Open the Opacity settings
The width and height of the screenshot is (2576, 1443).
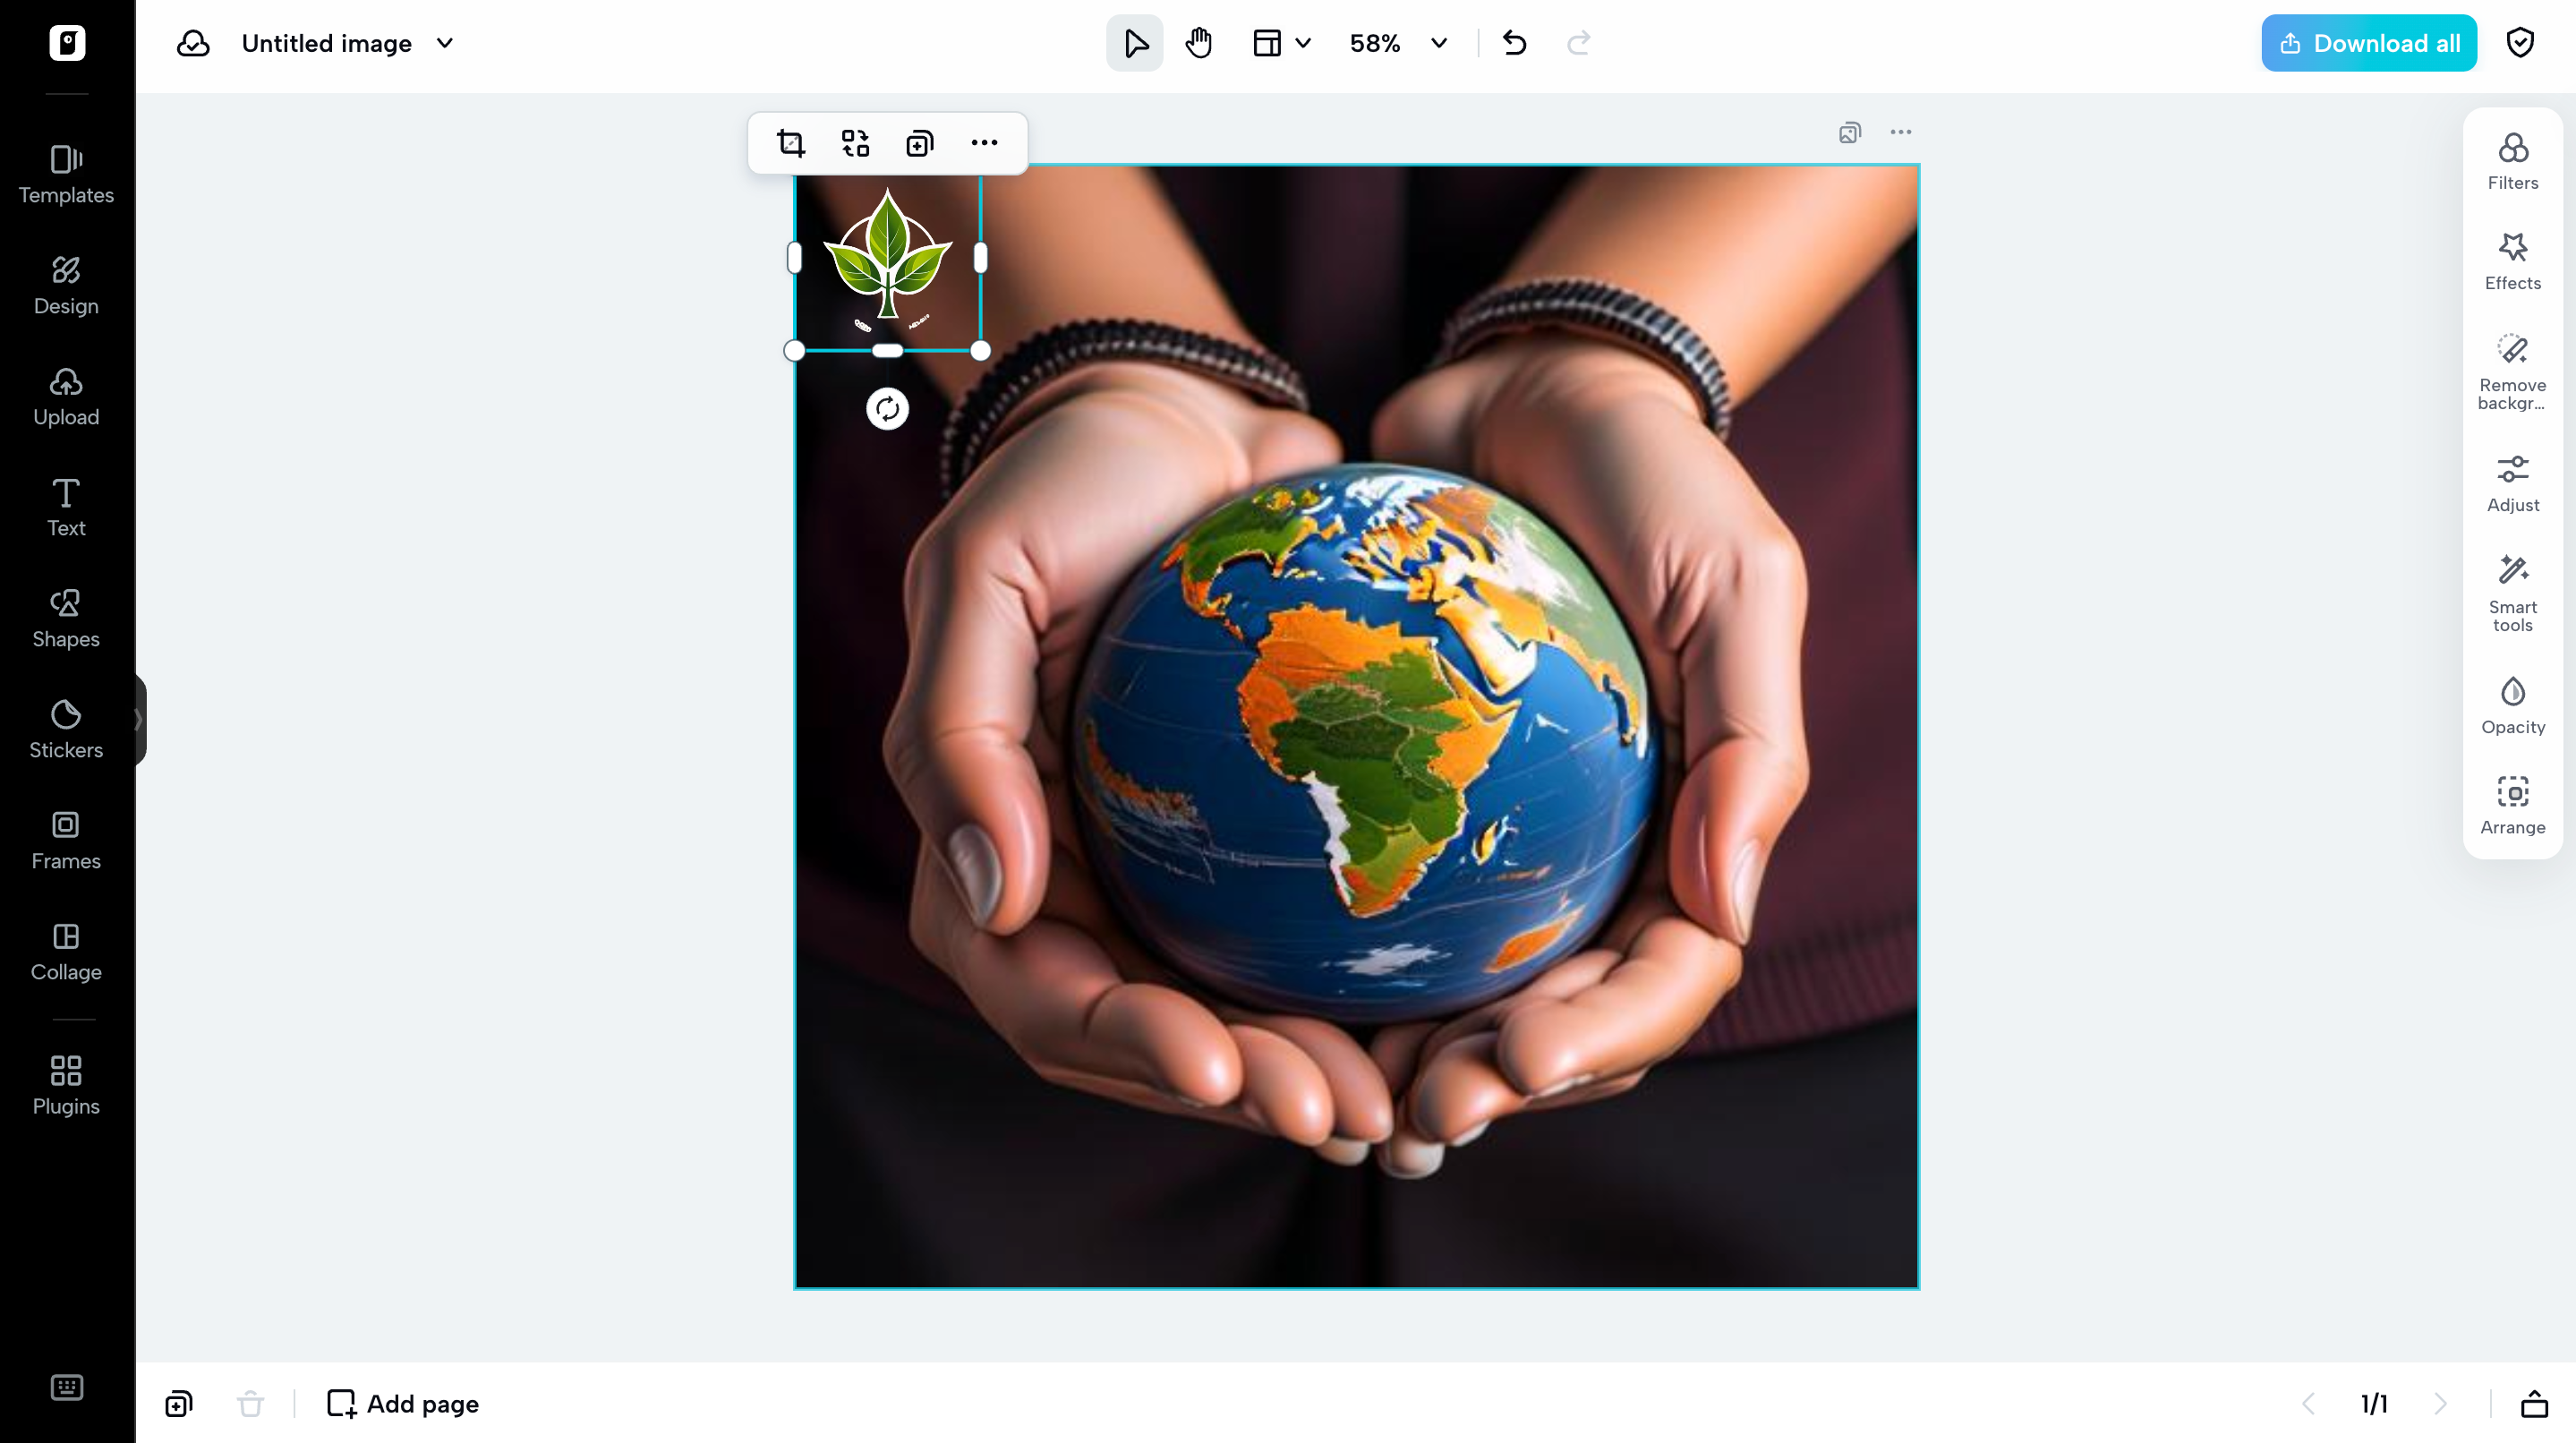[x=2513, y=703]
